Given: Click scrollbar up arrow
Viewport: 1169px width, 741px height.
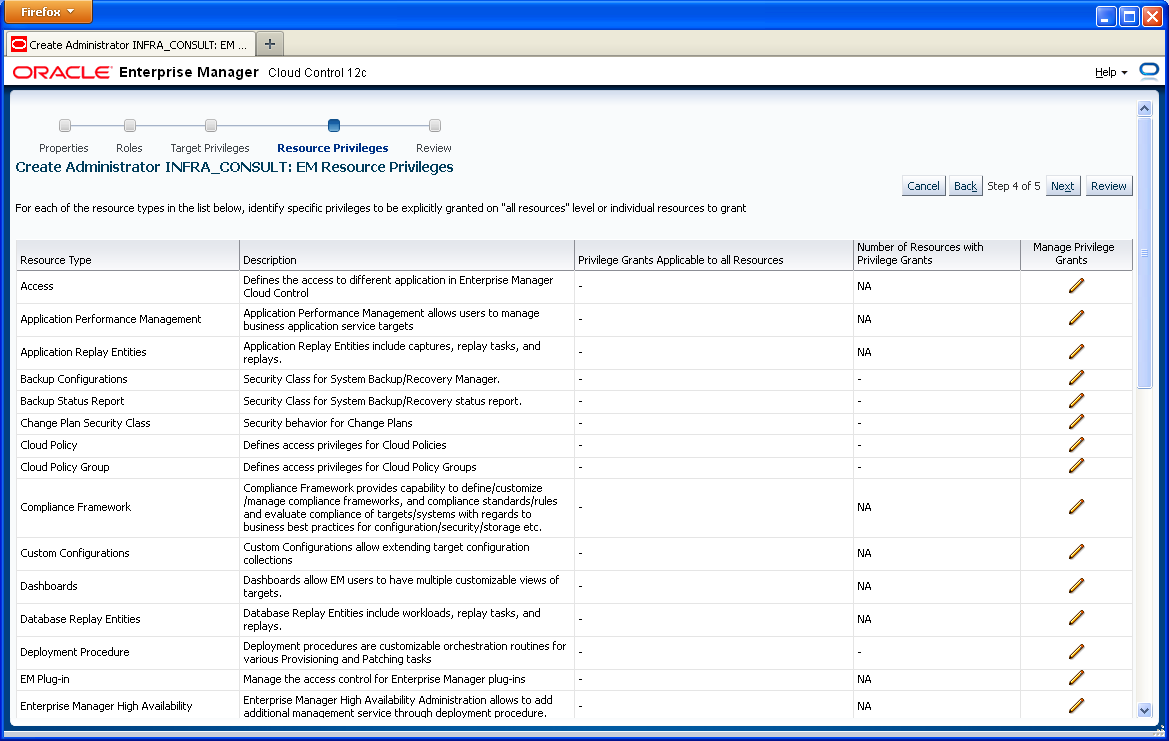Looking at the screenshot, I should [x=1144, y=109].
